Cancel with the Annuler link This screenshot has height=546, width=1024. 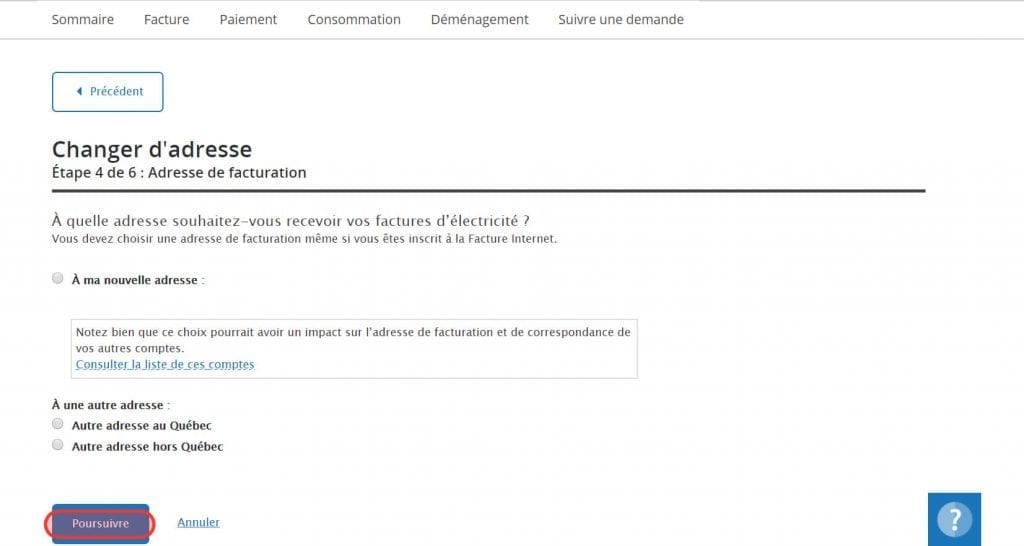(x=199, y=522)
